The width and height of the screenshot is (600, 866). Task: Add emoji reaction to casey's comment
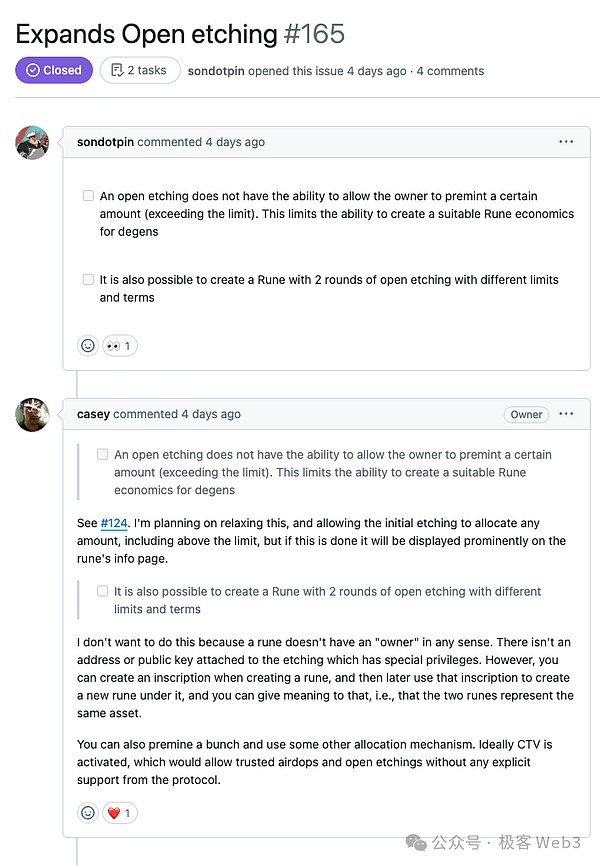click(88, 813)
